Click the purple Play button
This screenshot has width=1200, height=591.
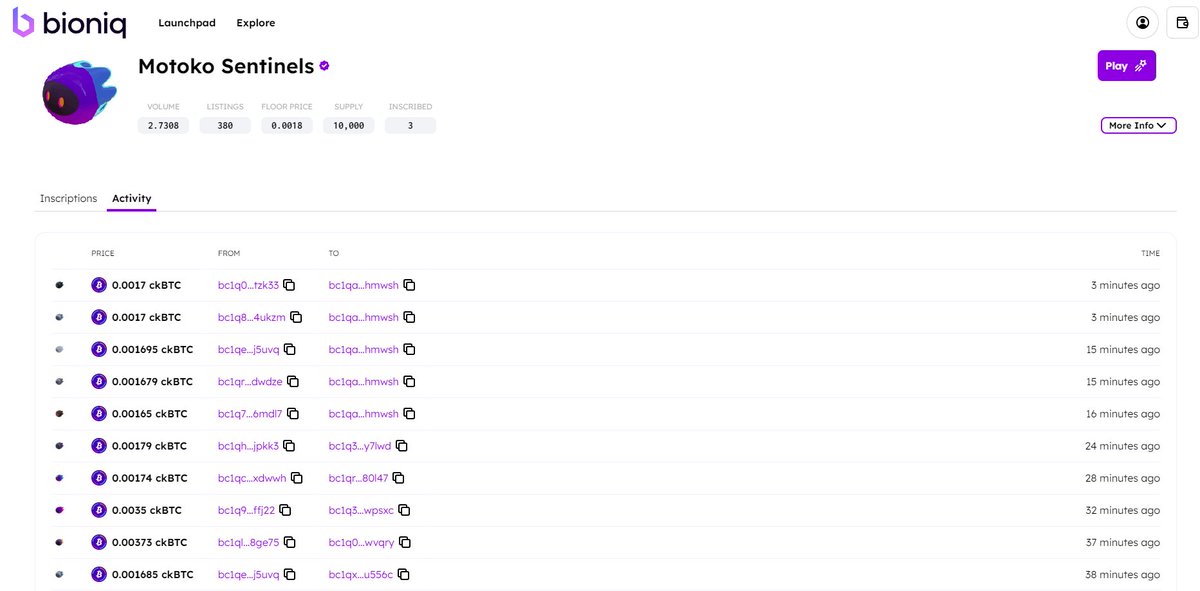(x=1127, y=66)
